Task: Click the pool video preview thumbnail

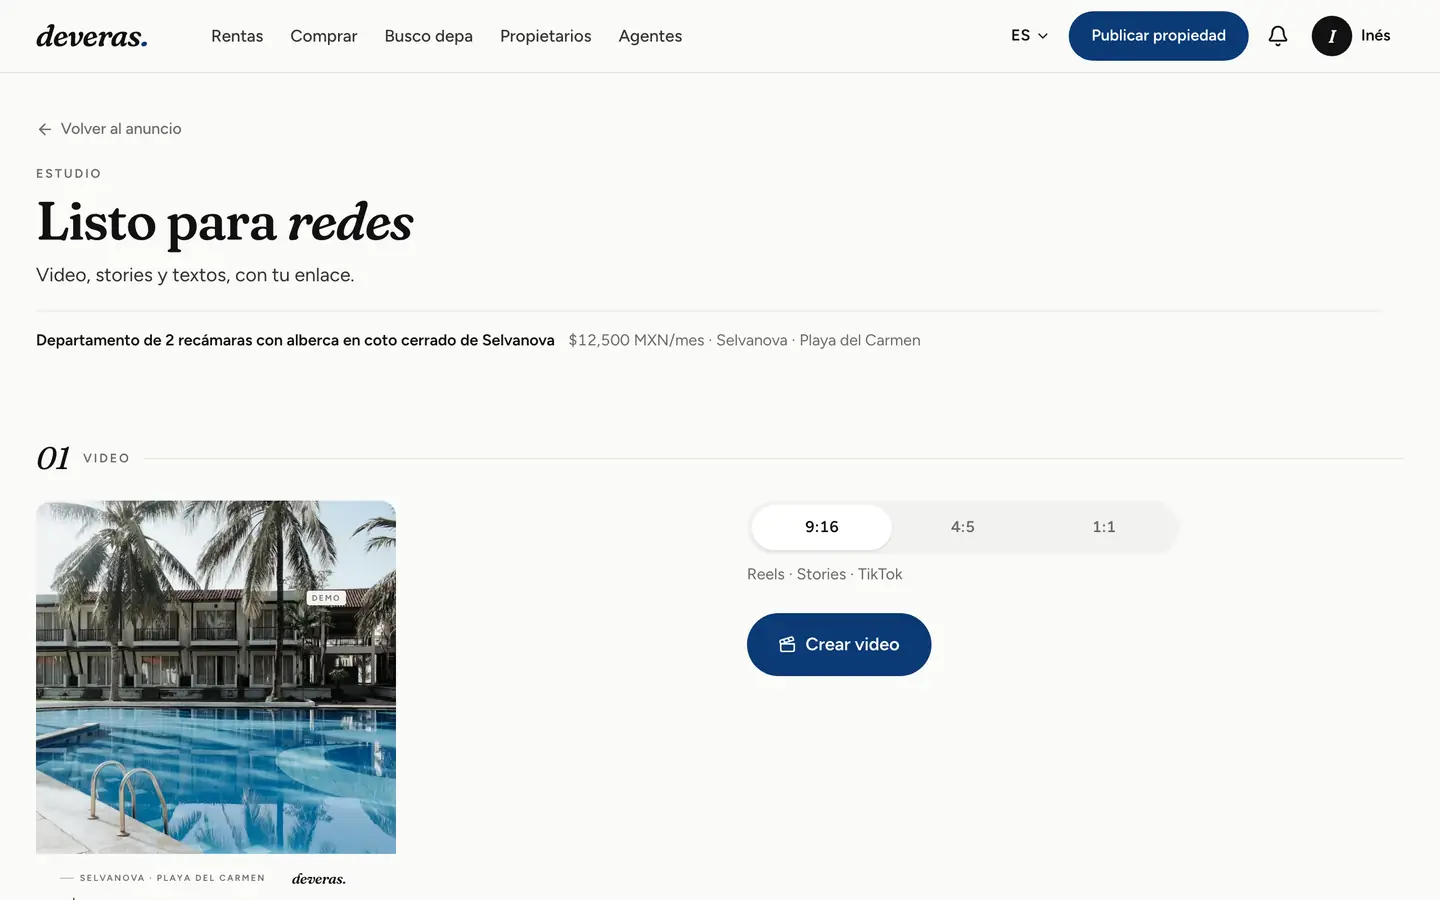Action: click(x=216, y=677)
